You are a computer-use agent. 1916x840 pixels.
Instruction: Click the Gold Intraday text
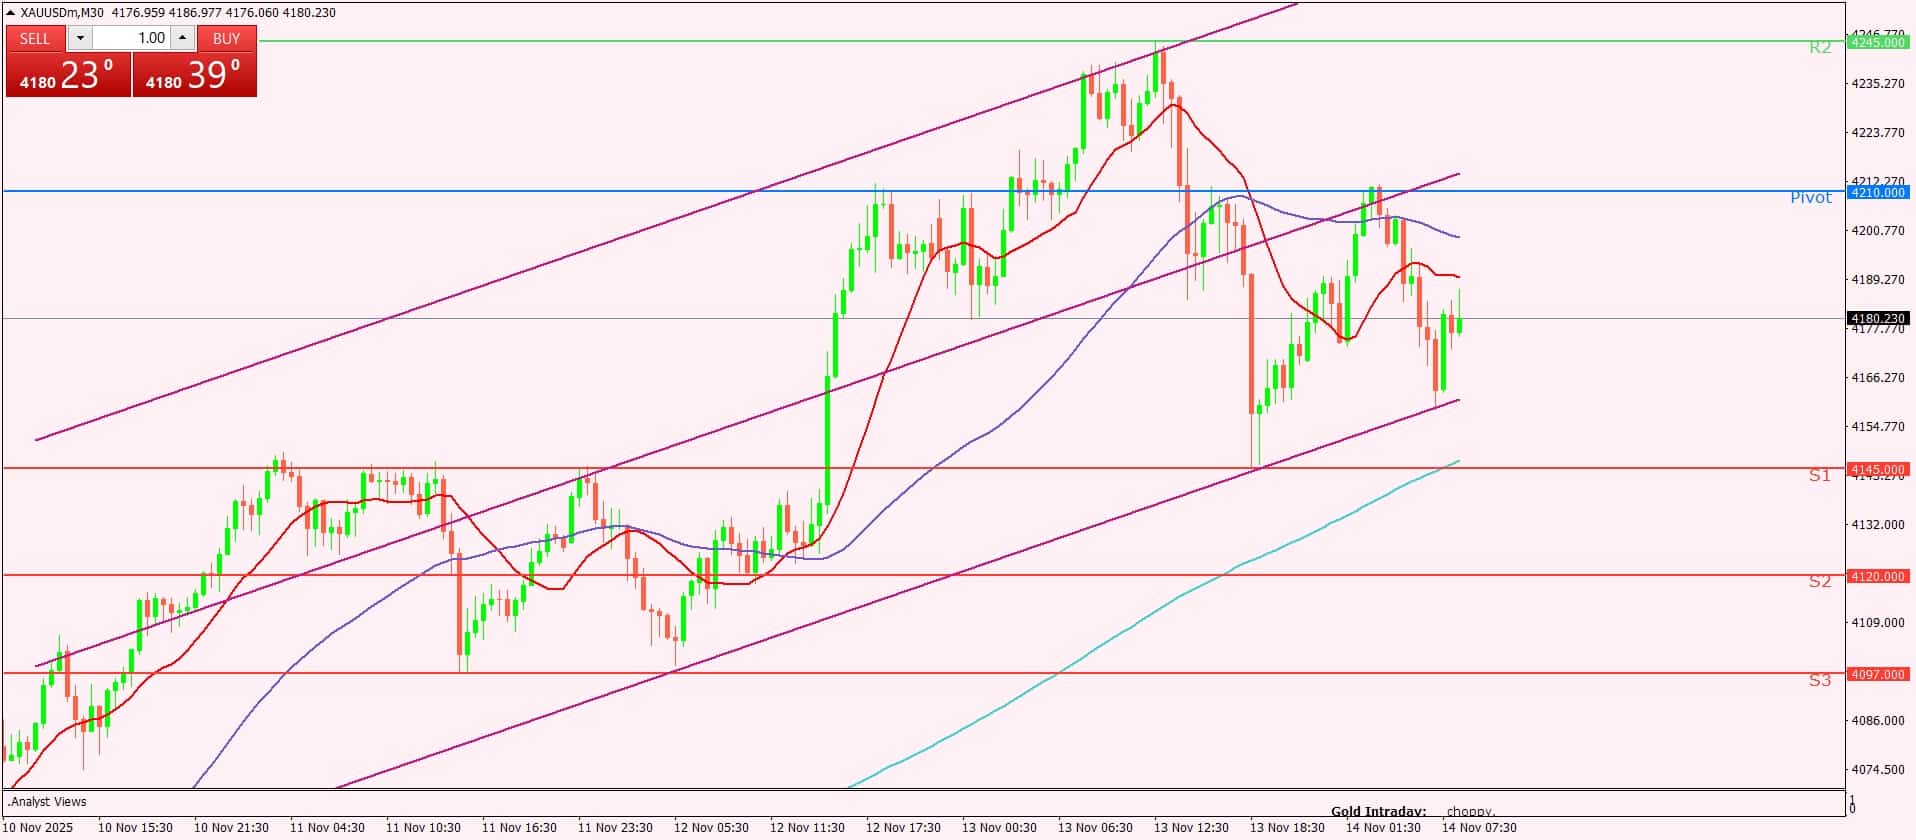(x=1377, y=812)
